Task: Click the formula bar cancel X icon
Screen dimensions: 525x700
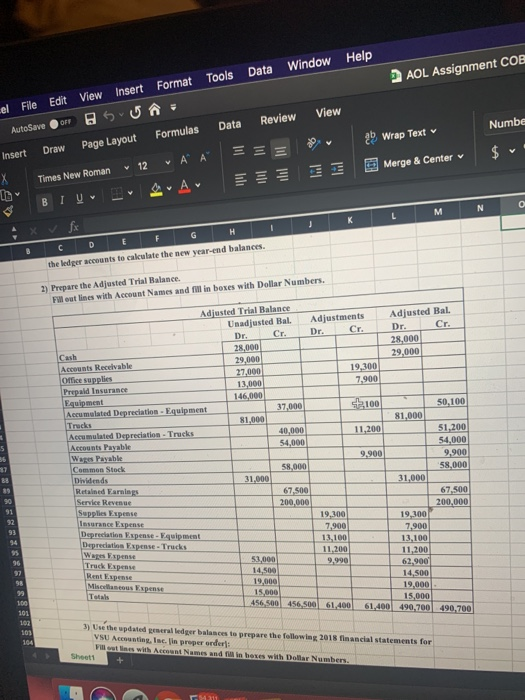Action: 33,232
